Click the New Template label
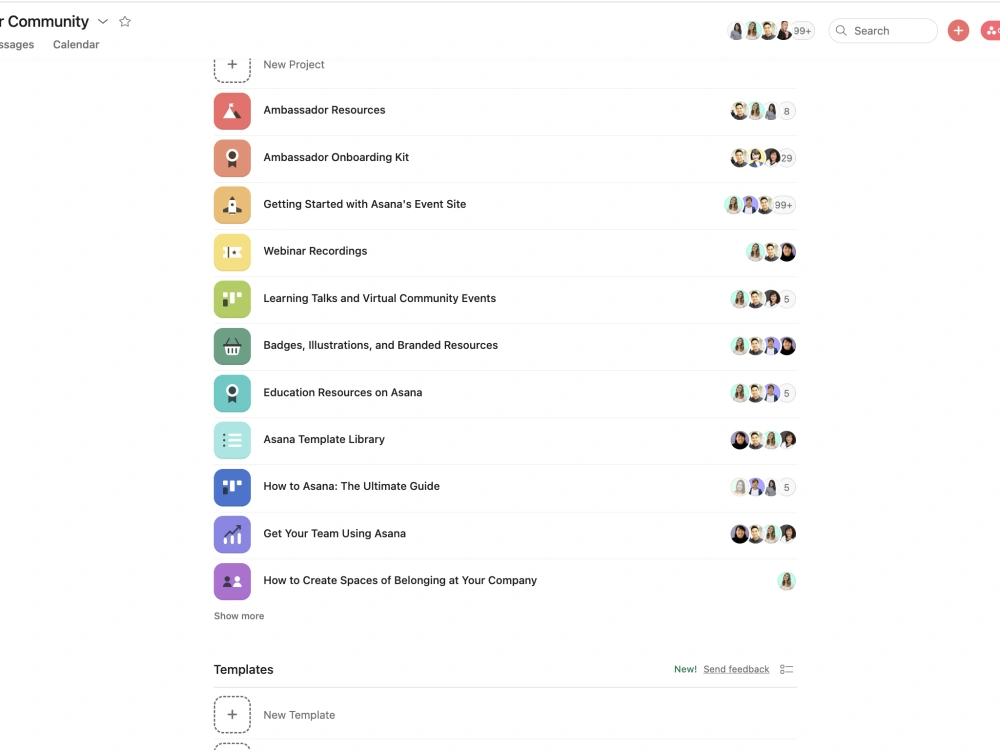This screenshot has height=750, width=1000. [x=299, y=715]
